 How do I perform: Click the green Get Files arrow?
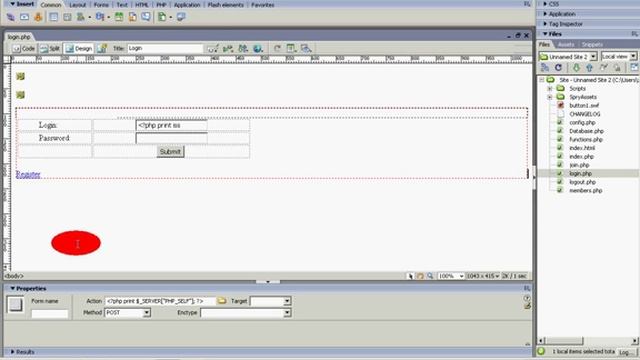(x=576, y=68)
